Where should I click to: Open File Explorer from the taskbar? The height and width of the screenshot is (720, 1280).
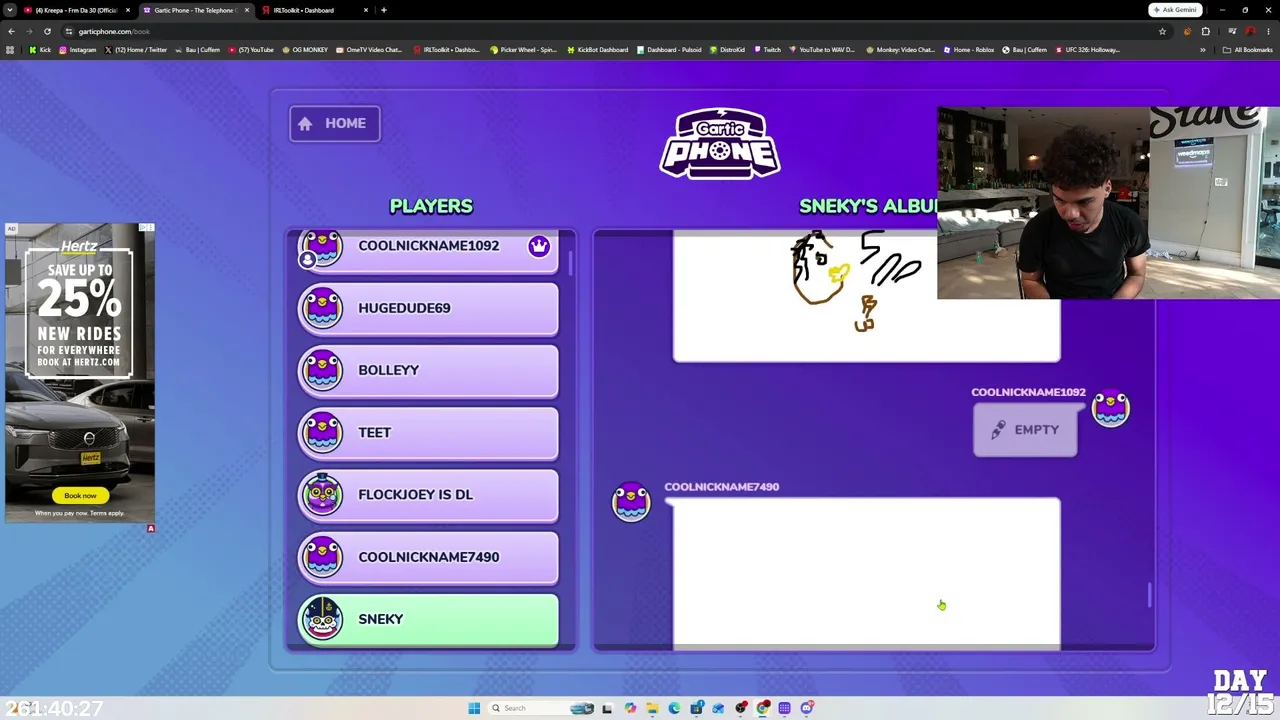tap(652, 708)
